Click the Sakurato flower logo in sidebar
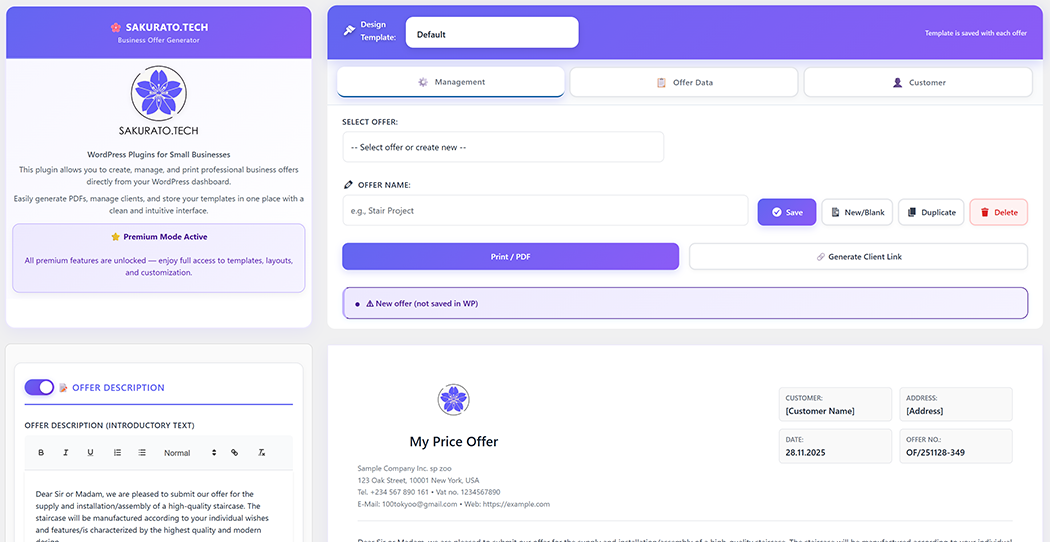Viewport: 1050px width, 542px height. pyautogui.click(x=159, y=94)
